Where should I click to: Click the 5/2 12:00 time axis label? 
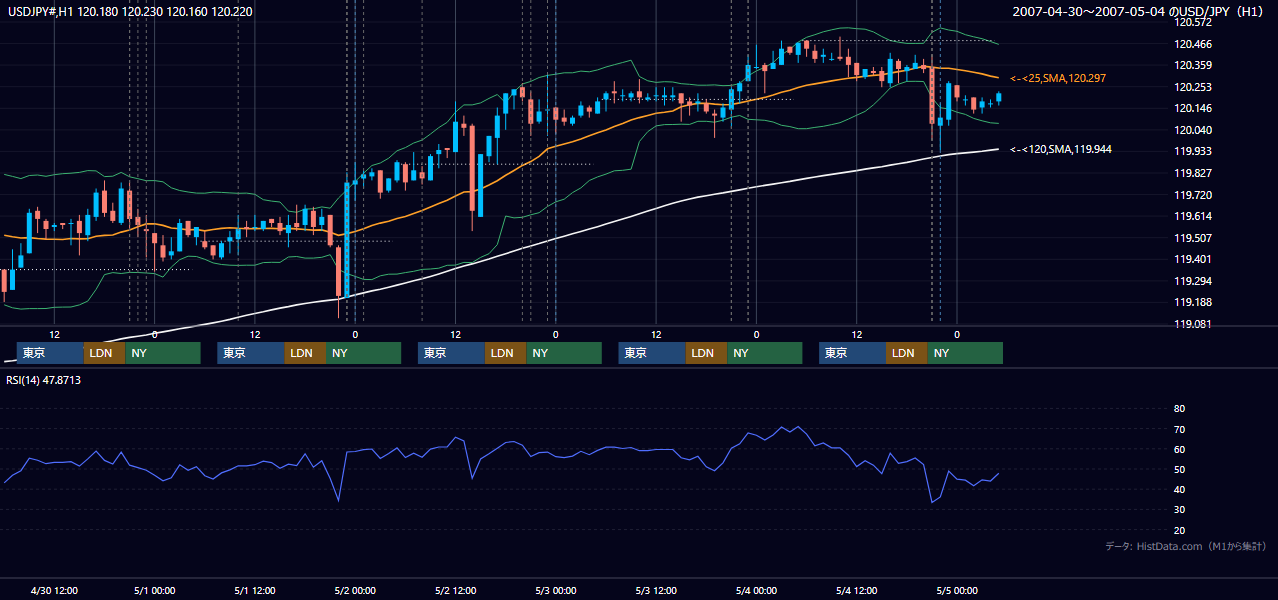pos(455,590)
